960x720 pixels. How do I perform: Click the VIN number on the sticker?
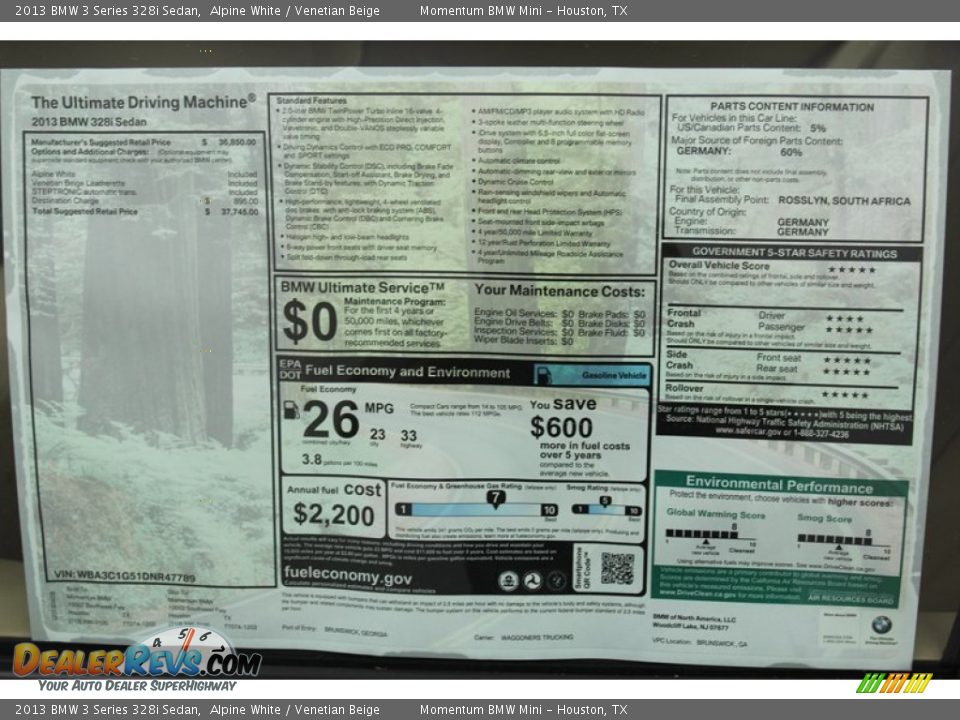(x=124, y=577)
